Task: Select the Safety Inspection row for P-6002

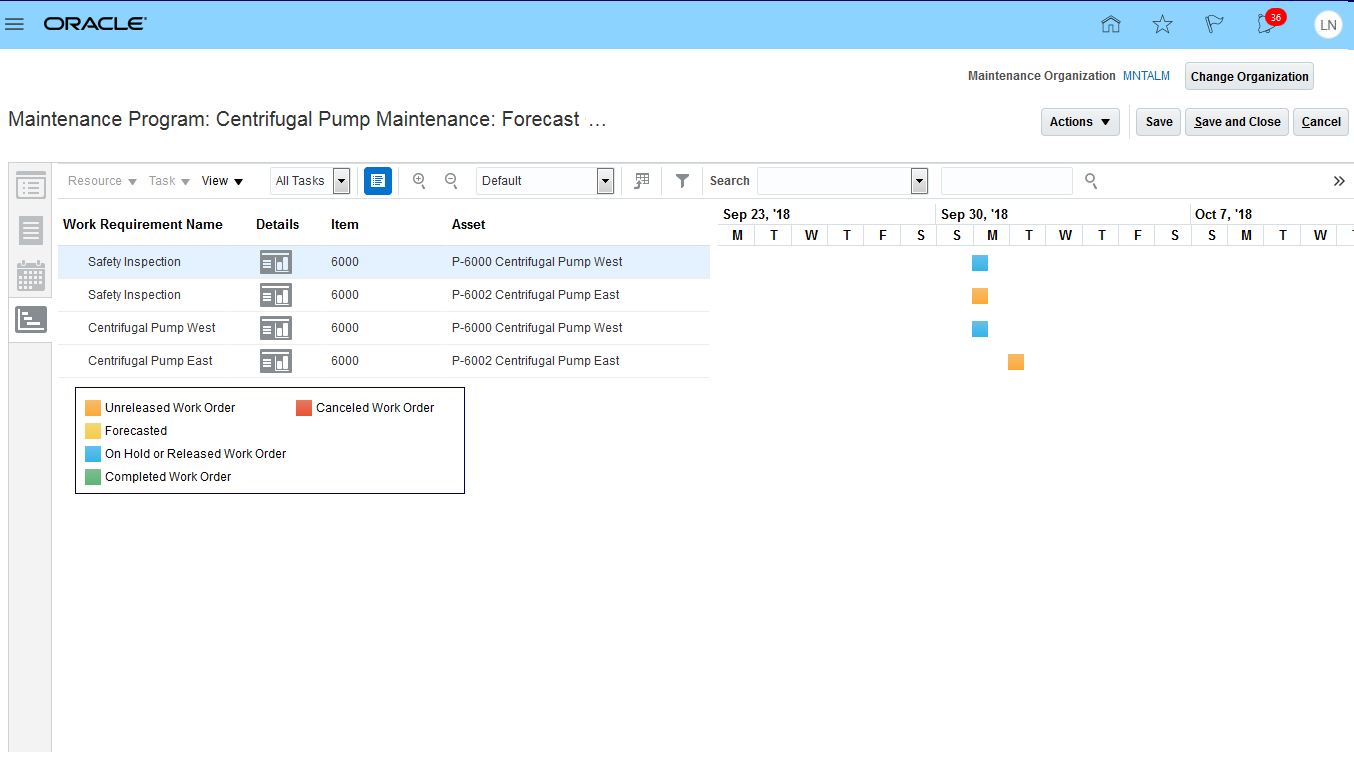Action: 384,295
